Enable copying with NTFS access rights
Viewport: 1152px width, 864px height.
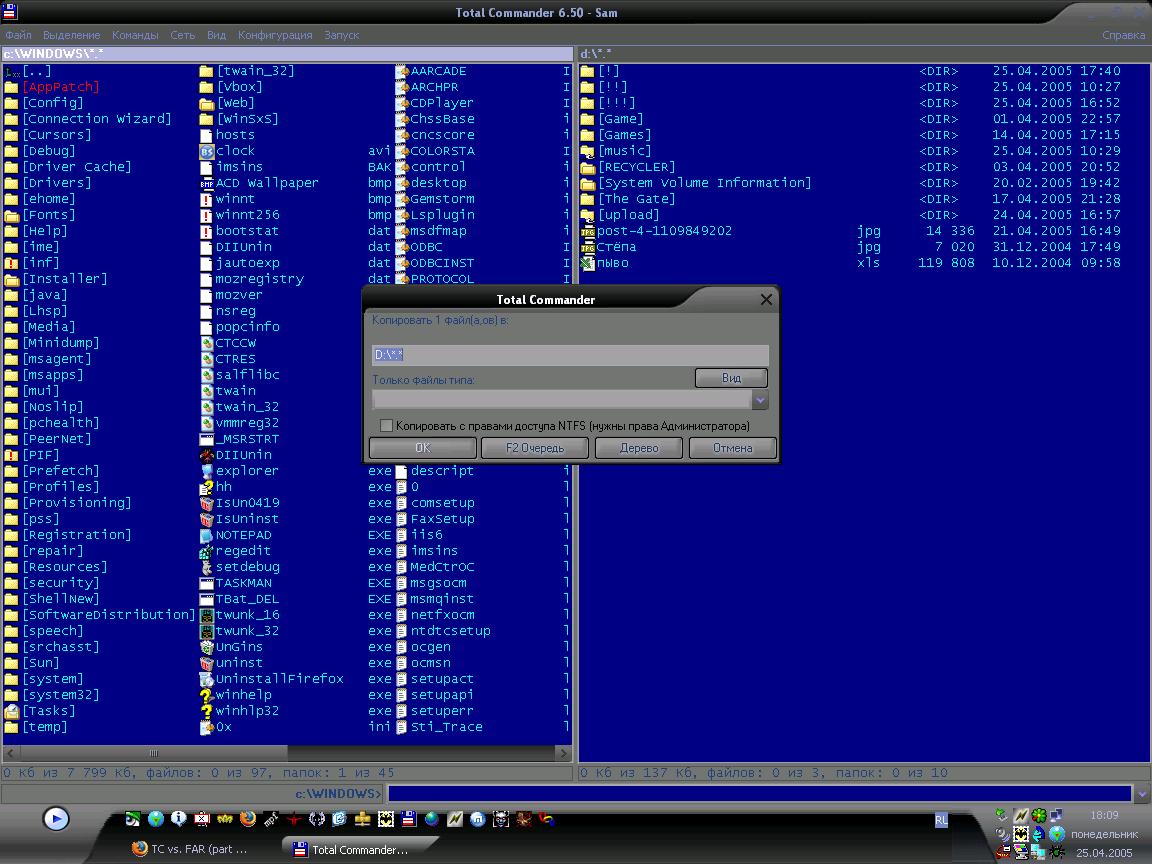(386, 425)
